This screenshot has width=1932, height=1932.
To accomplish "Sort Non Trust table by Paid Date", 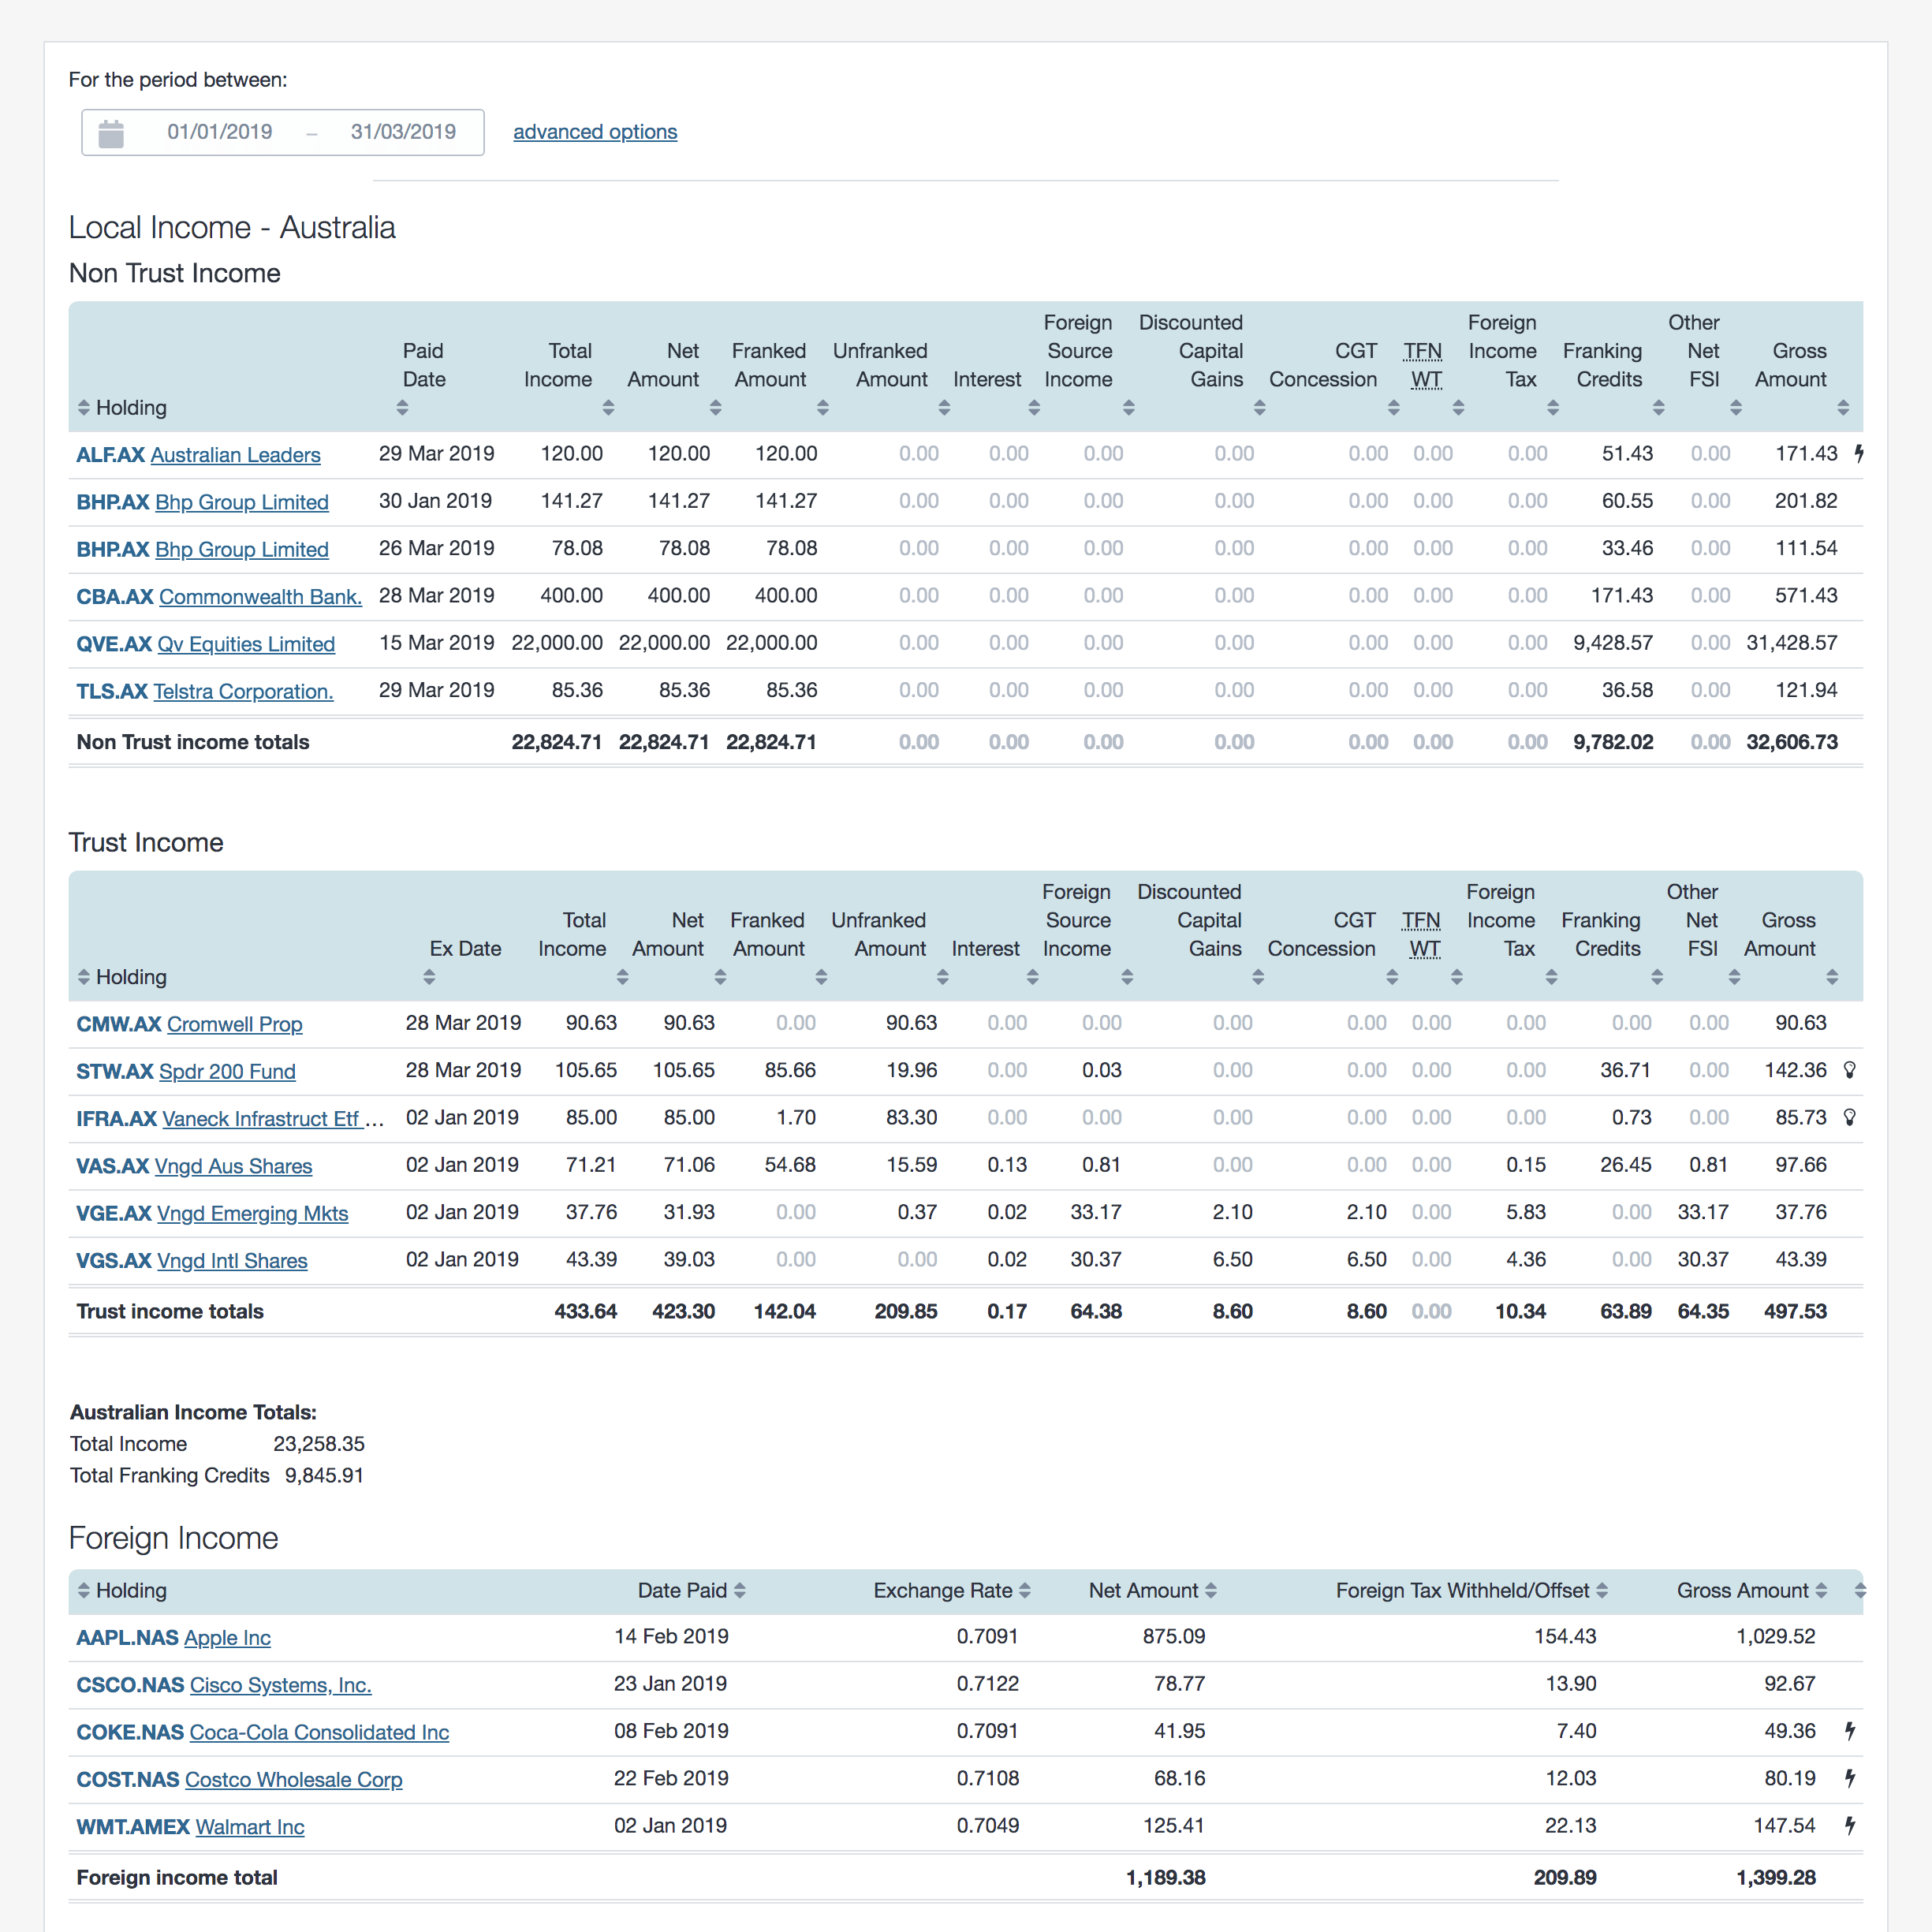I will (402, 408).
